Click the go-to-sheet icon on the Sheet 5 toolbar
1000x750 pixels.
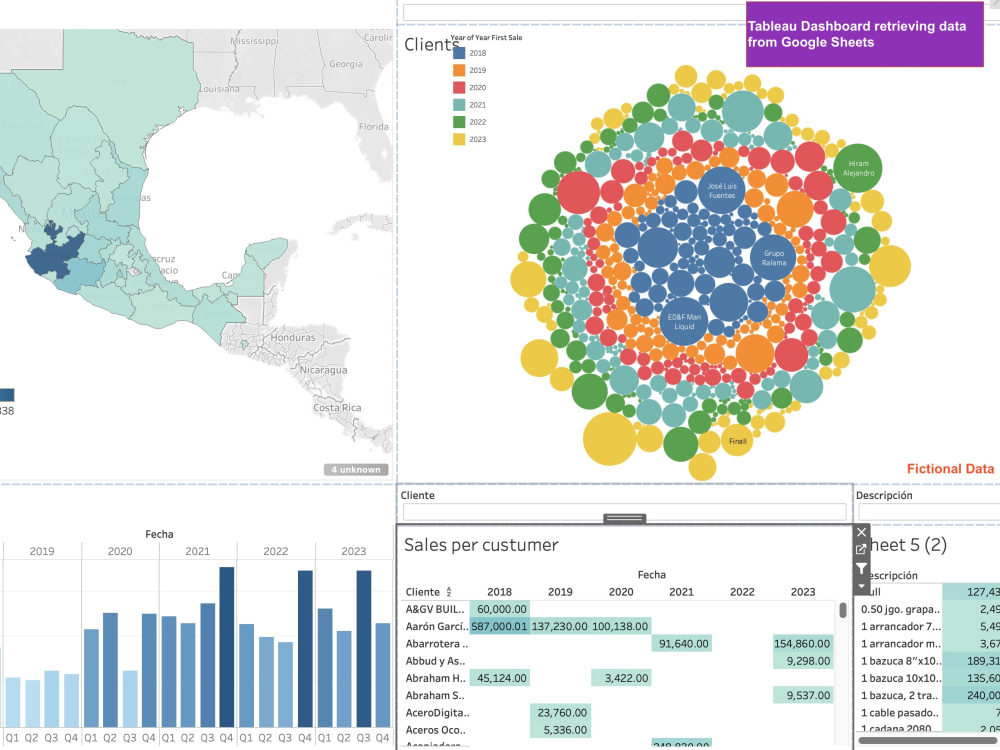pyautogui.click(x=861, y=547)
